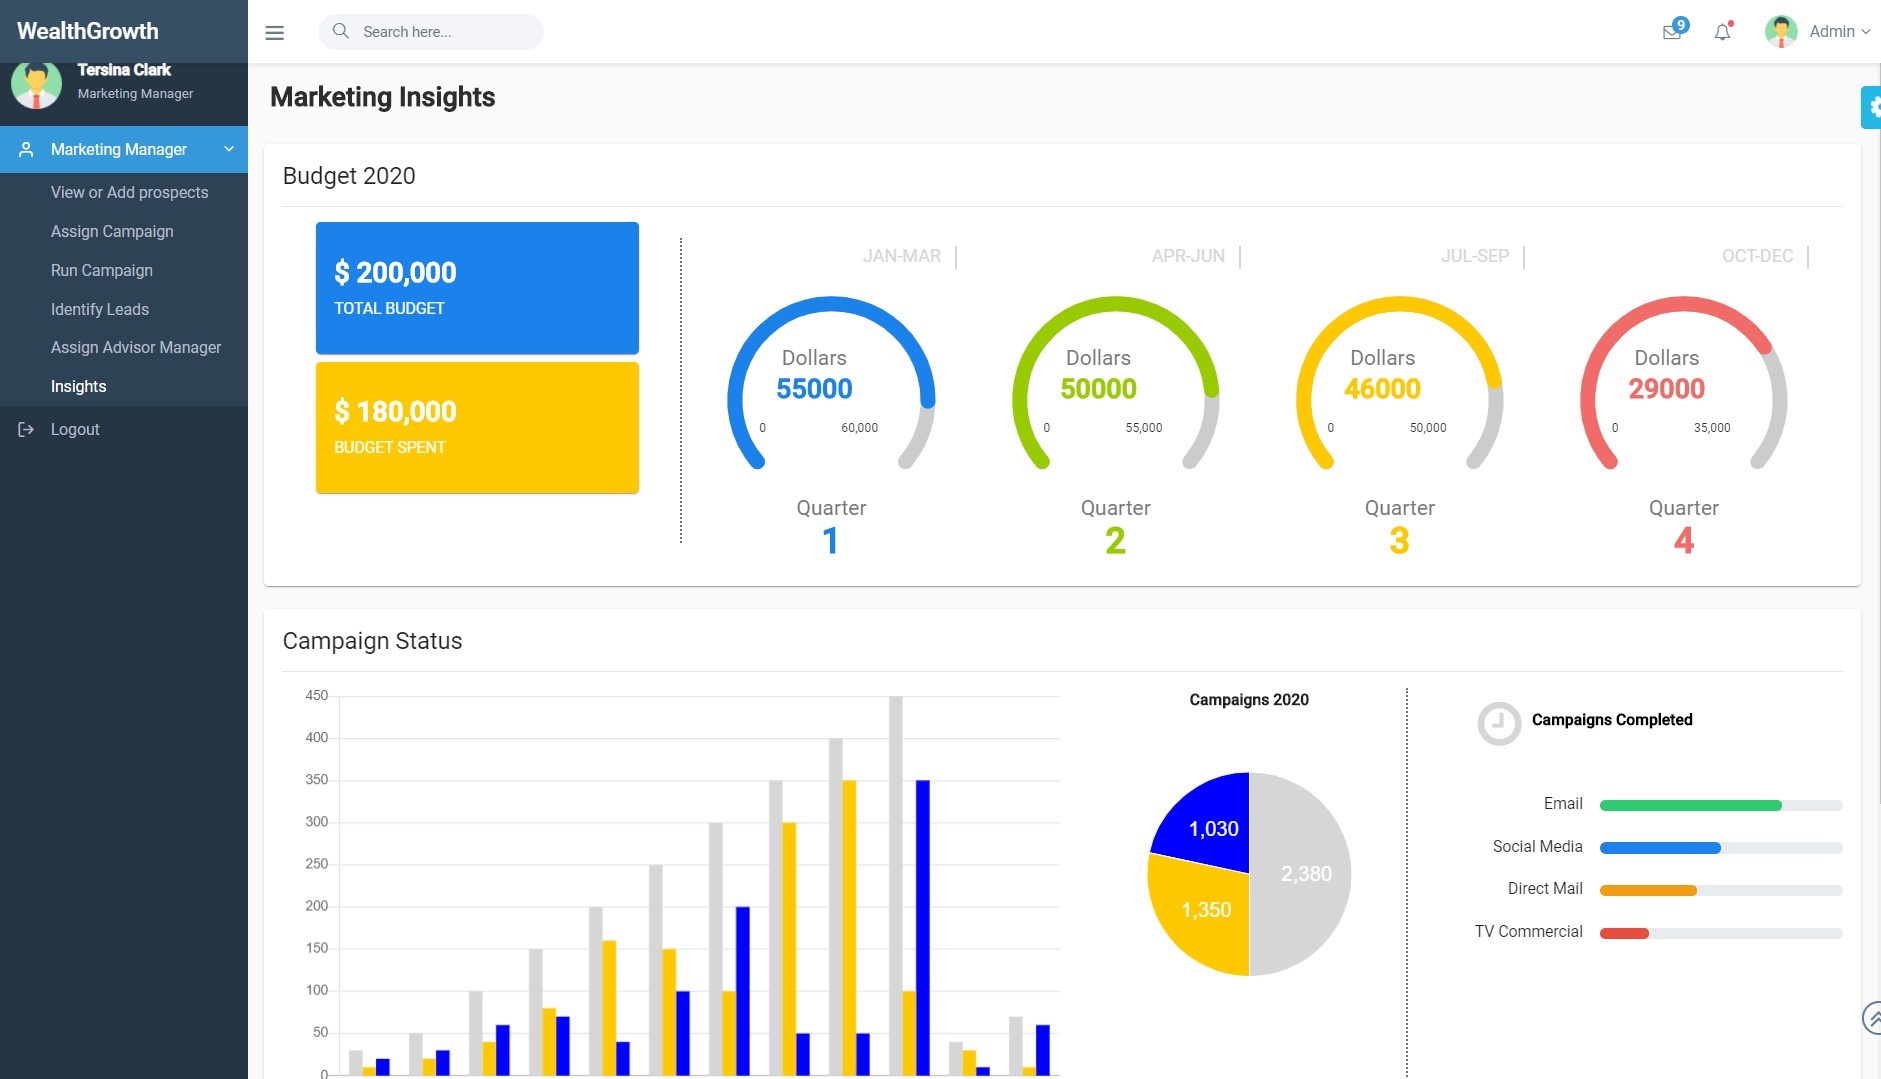
Task: Click Tersina Clark's profile avatar
Action: 36,84
